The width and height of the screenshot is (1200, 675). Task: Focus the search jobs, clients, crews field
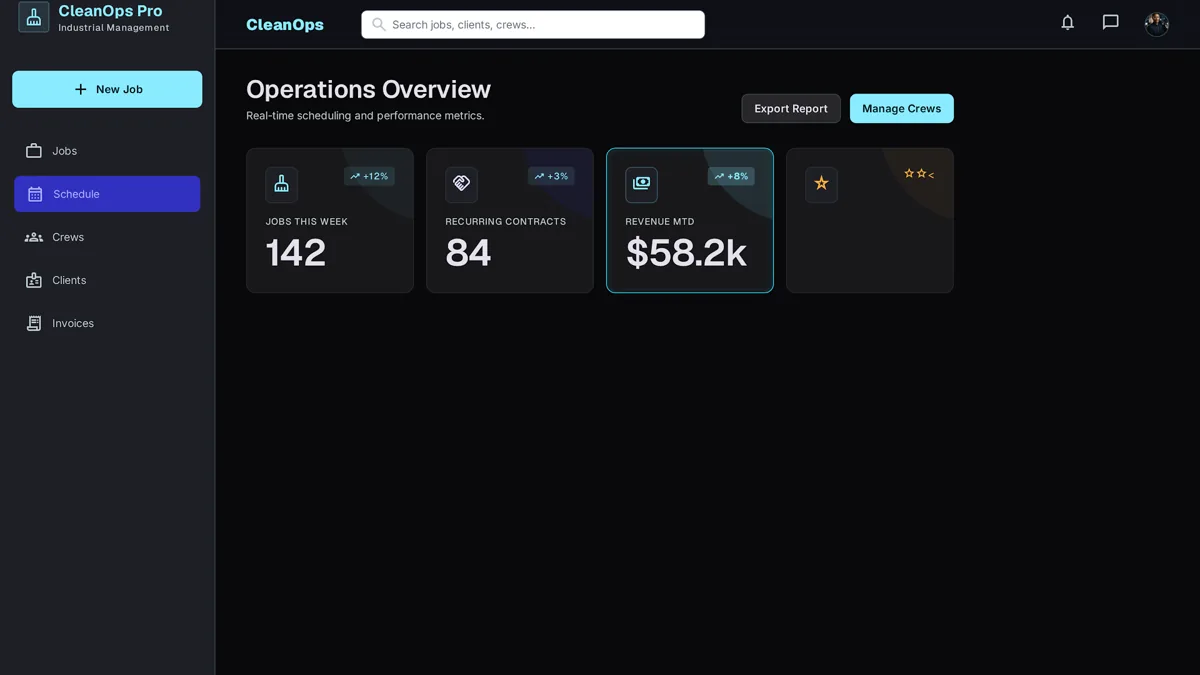coord(533,24)
